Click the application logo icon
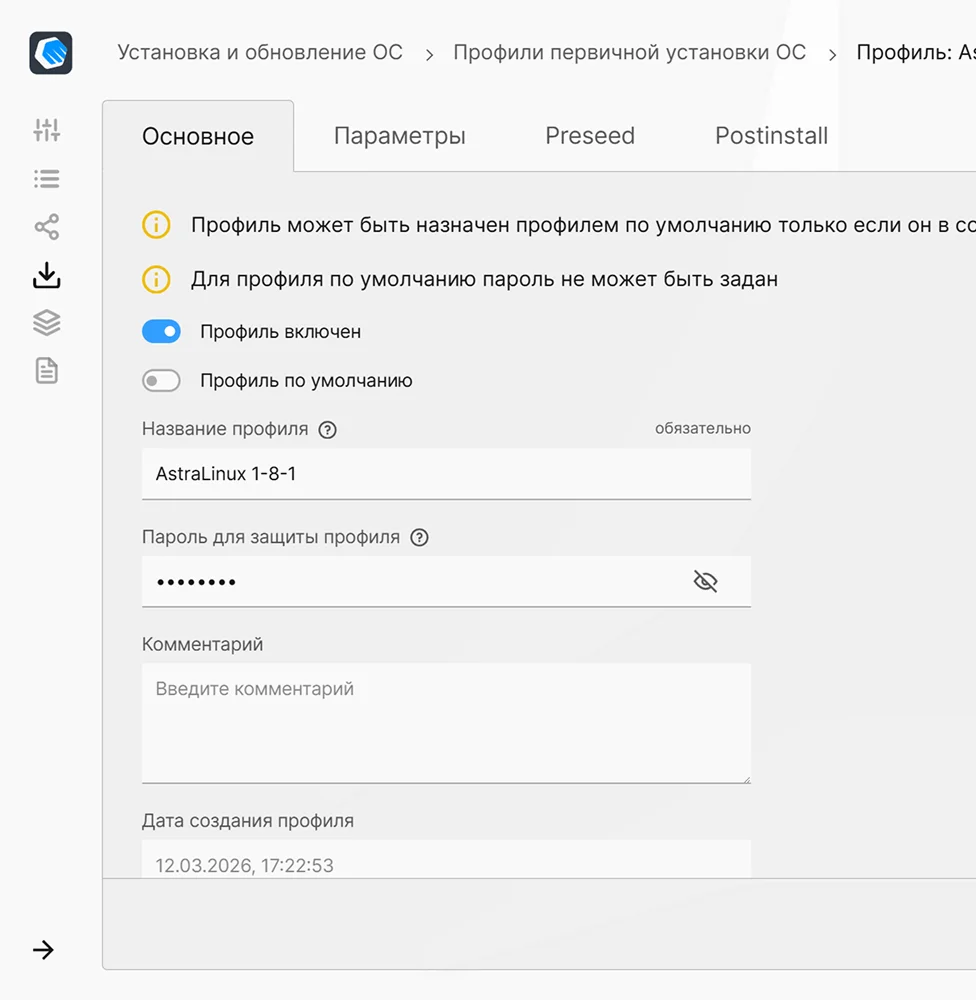The image size is (976, 1000). click(x=50, y=53)
